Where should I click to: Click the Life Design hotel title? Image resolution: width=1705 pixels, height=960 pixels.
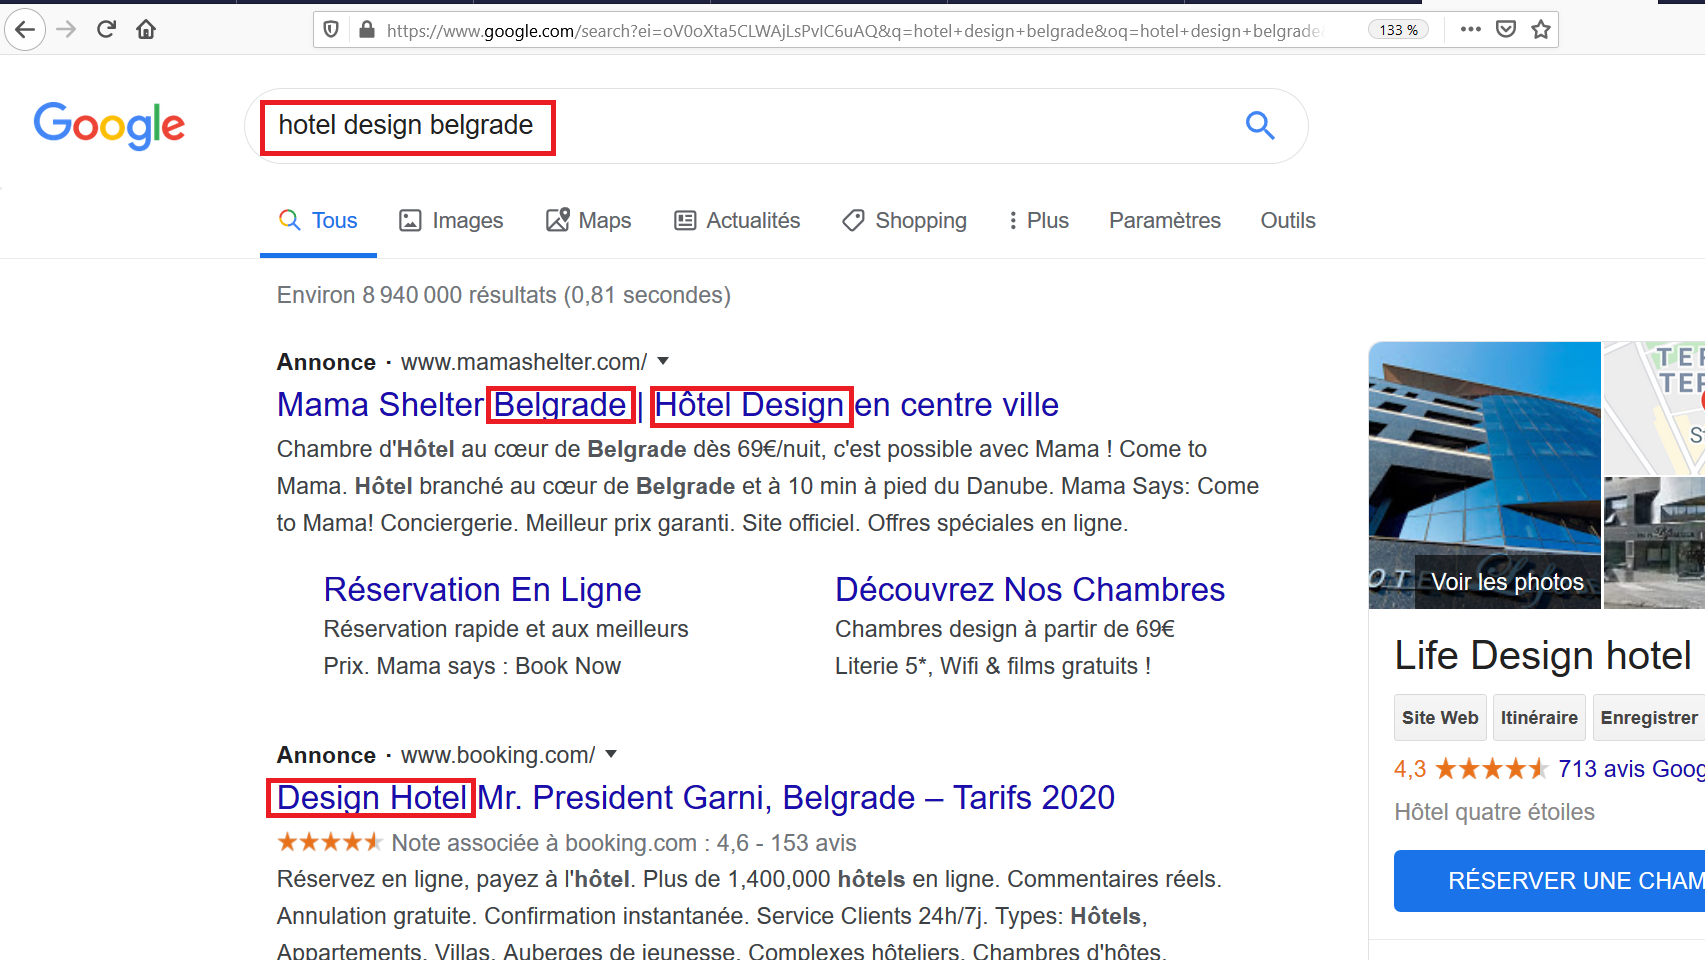point(1543,656)
